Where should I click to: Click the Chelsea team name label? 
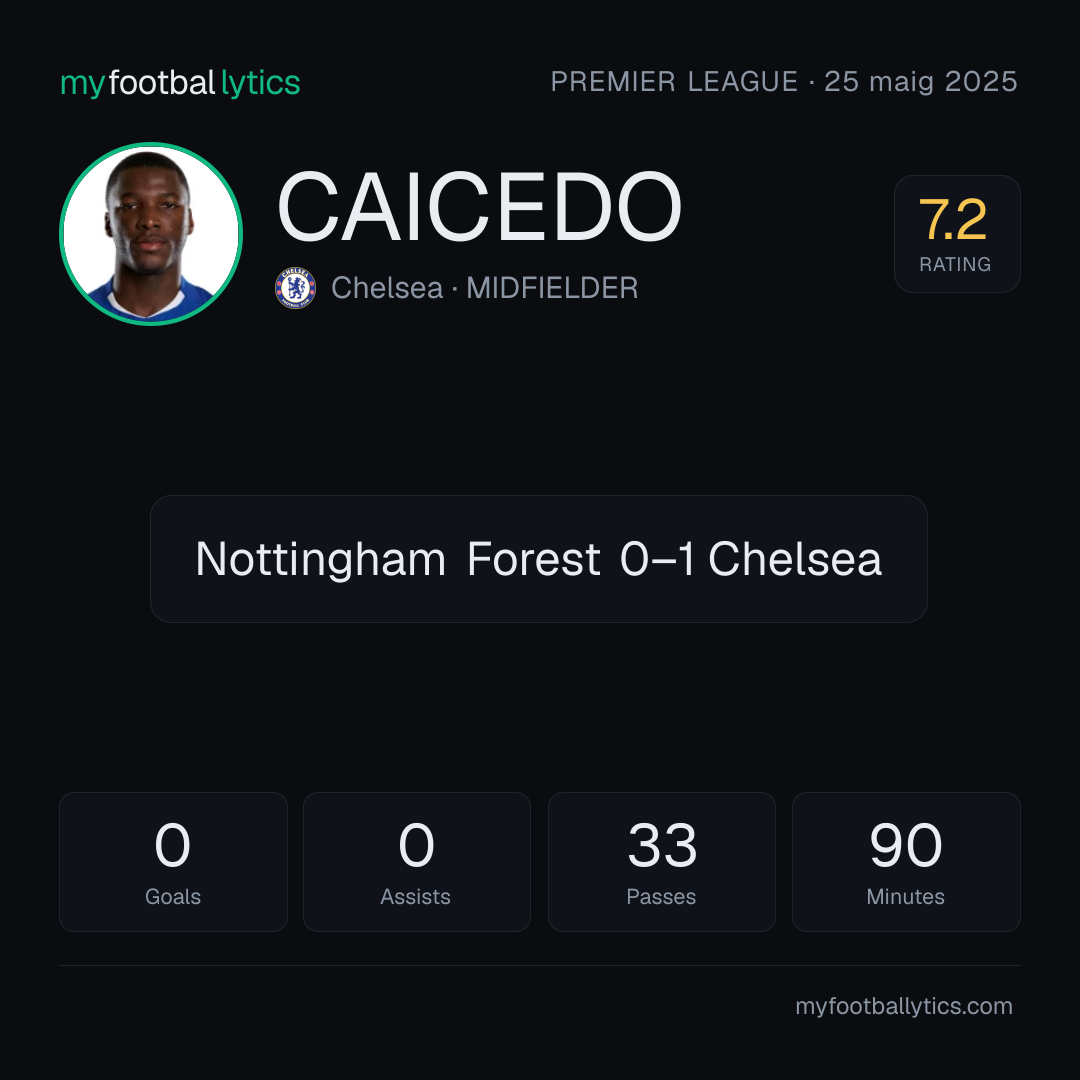point(387,288)
